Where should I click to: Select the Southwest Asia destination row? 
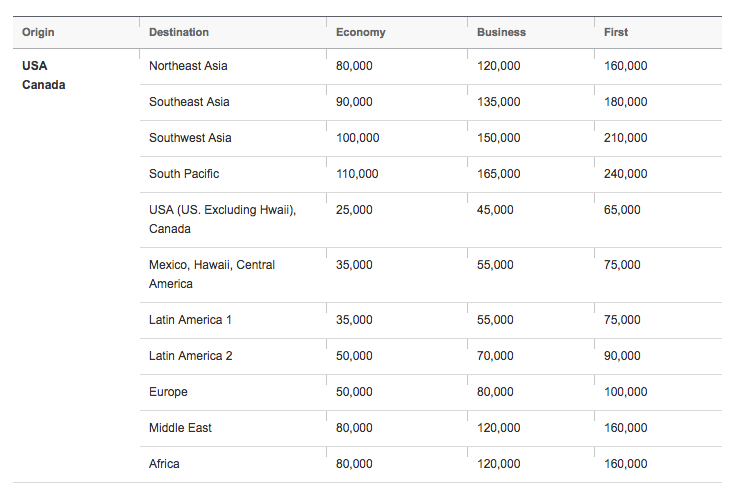[x=190, y=138]
